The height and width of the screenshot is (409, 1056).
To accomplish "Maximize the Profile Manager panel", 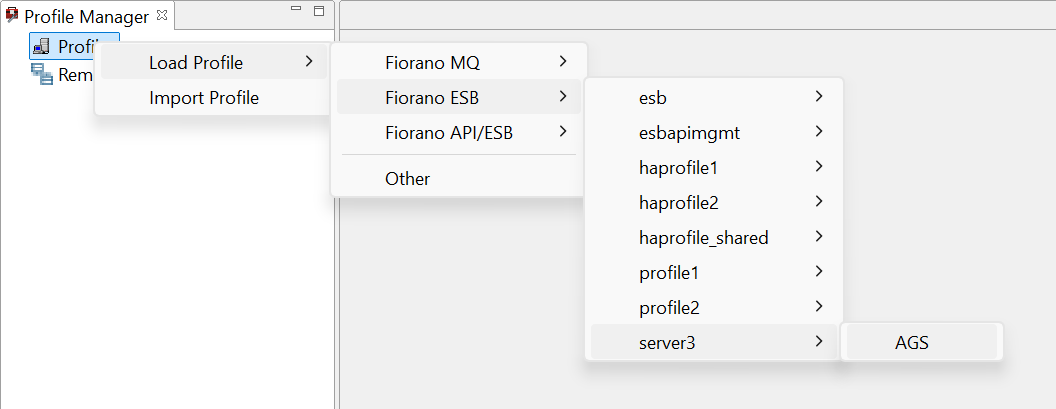I will pyautogui.click(x=319, y=11).
